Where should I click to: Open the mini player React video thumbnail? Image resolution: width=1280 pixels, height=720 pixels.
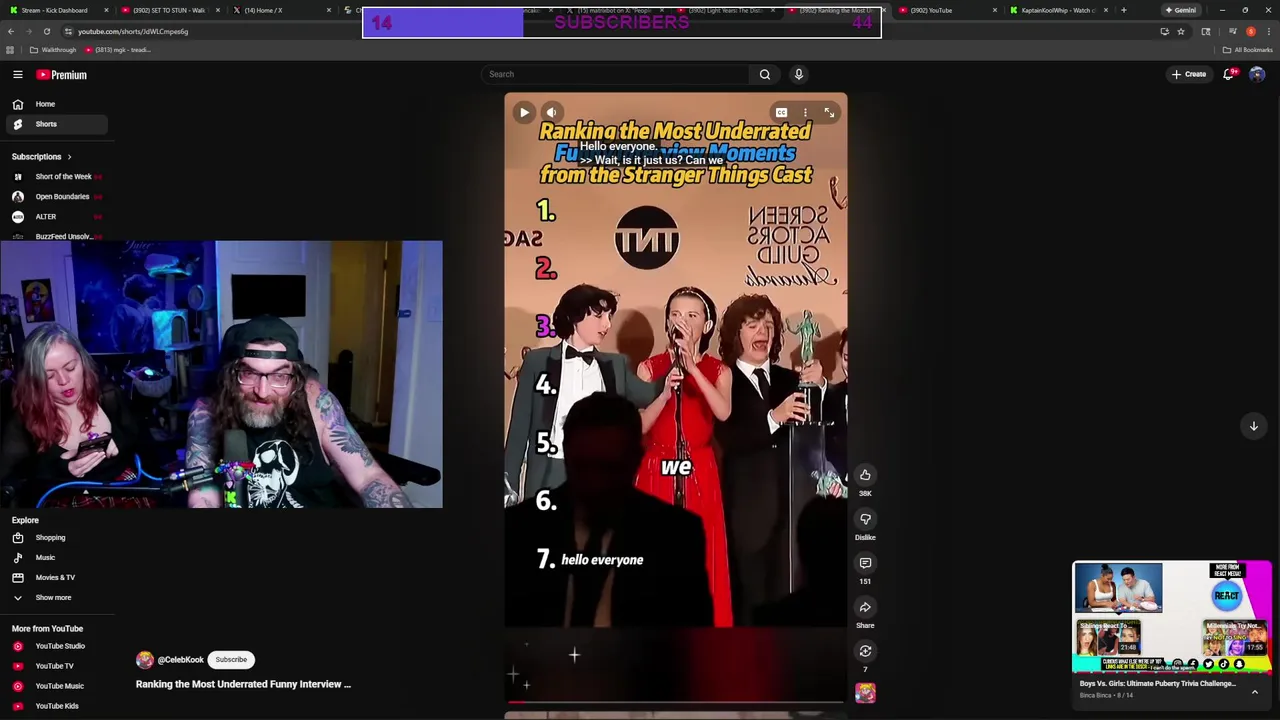tap(1172, 617)
